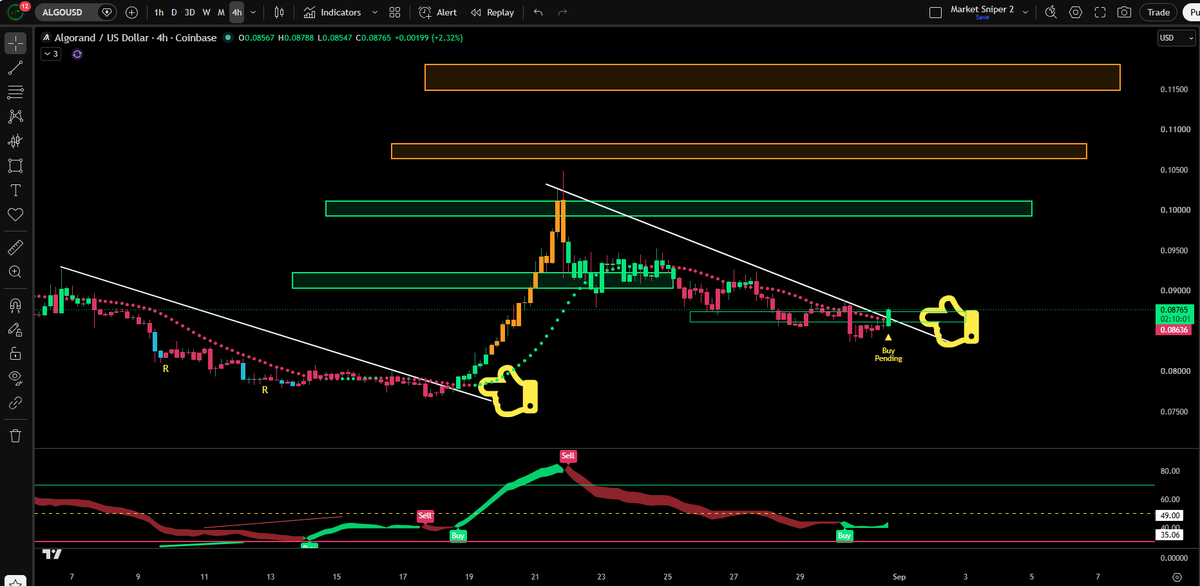Toggle stay in drawing mode

pos(16,328)
